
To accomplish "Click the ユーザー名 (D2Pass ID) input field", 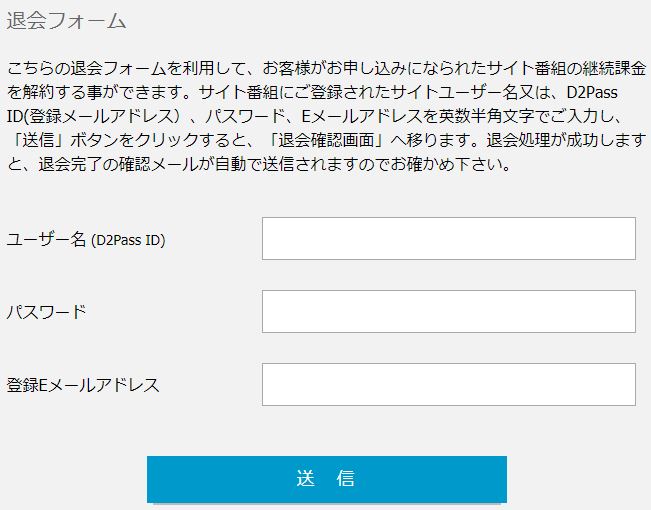I will click(x=448, y=238).
